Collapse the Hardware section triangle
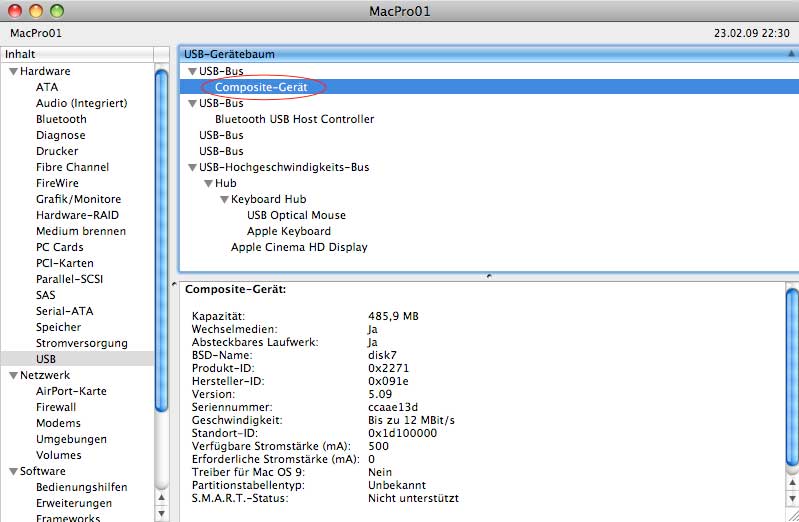799x522 pixels. pyautogui.click(x=13, y=72)
